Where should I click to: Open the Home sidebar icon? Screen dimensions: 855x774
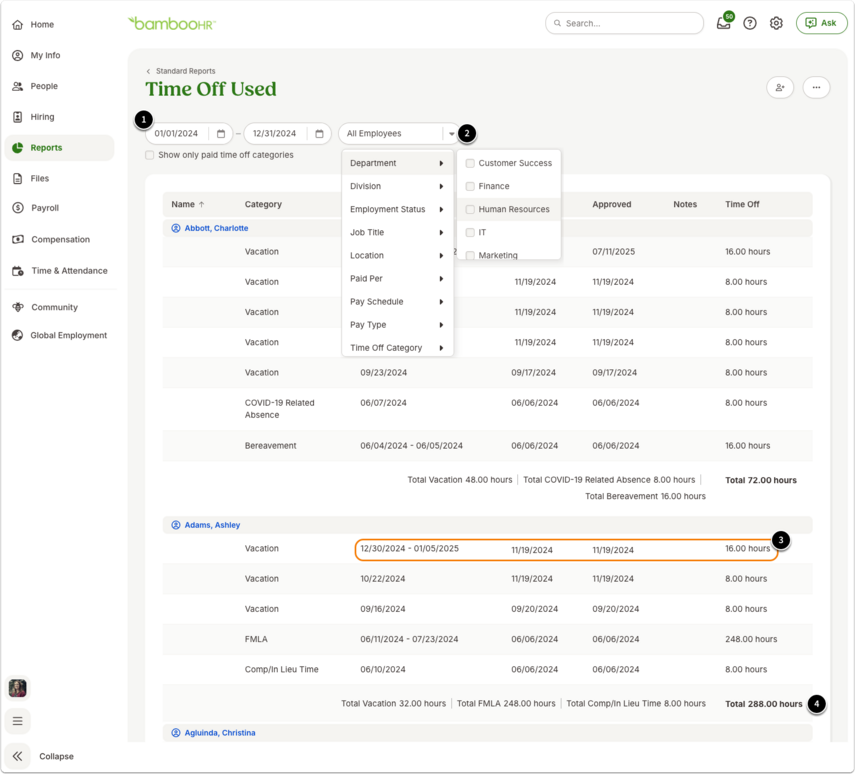pyautogui.click(x=17, y=25)
